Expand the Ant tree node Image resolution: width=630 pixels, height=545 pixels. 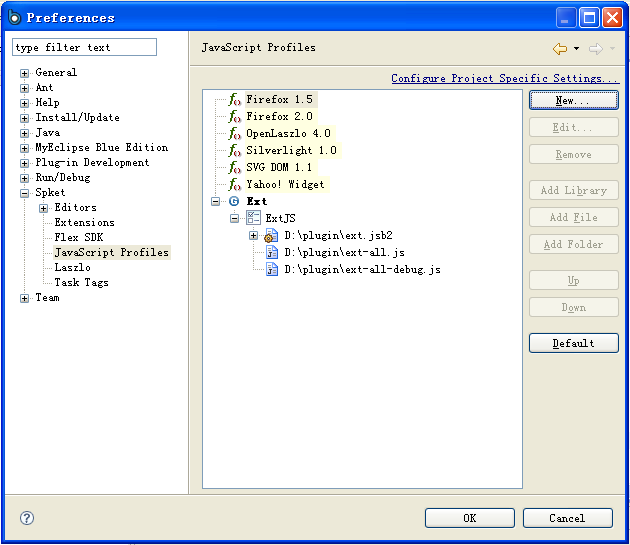pyautogui.click(x=25, y=88)
